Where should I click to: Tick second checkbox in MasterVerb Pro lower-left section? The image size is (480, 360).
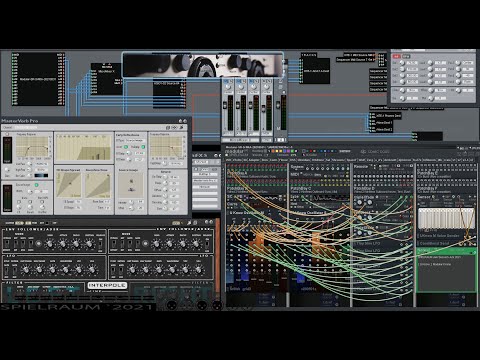[x=30, y=202]
